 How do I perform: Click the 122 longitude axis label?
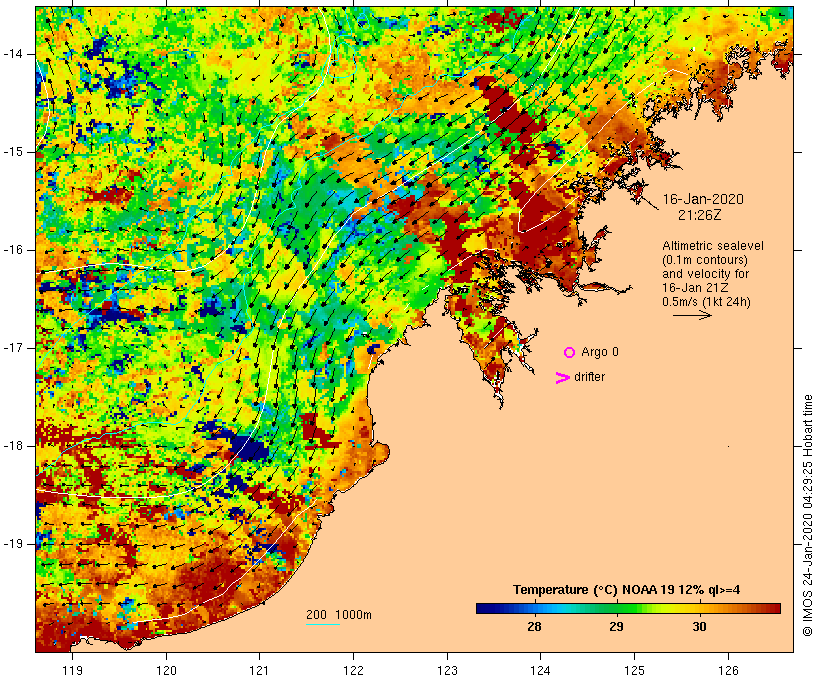coord(354,670)
